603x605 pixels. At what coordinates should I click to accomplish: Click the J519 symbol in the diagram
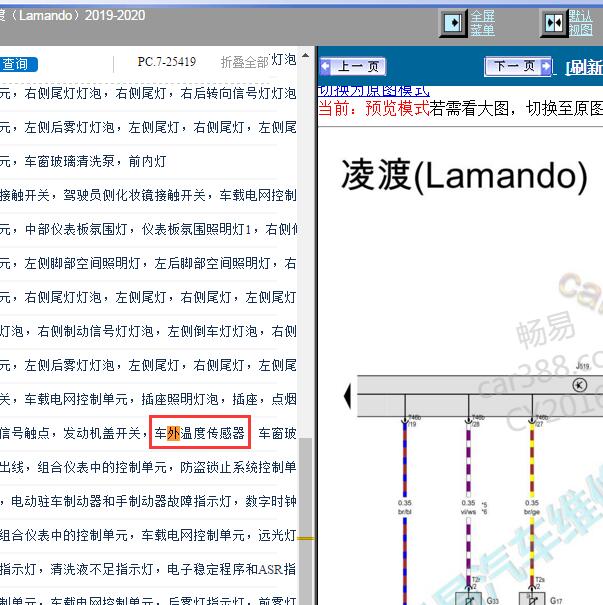pyautogui.click(x=579, y=385)
